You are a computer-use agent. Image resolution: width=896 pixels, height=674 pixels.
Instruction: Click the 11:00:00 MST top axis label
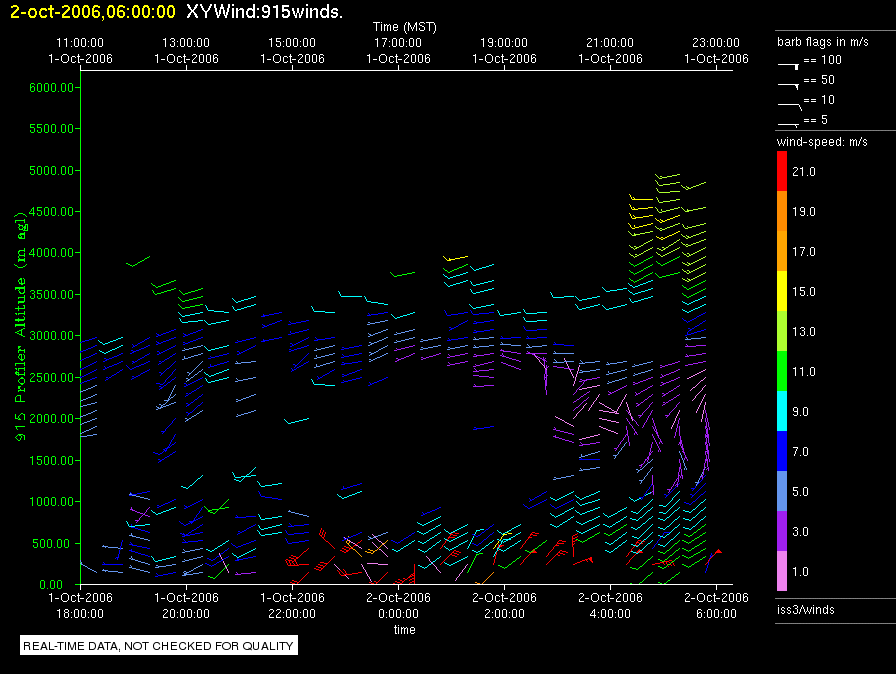[x=80, y=43]
